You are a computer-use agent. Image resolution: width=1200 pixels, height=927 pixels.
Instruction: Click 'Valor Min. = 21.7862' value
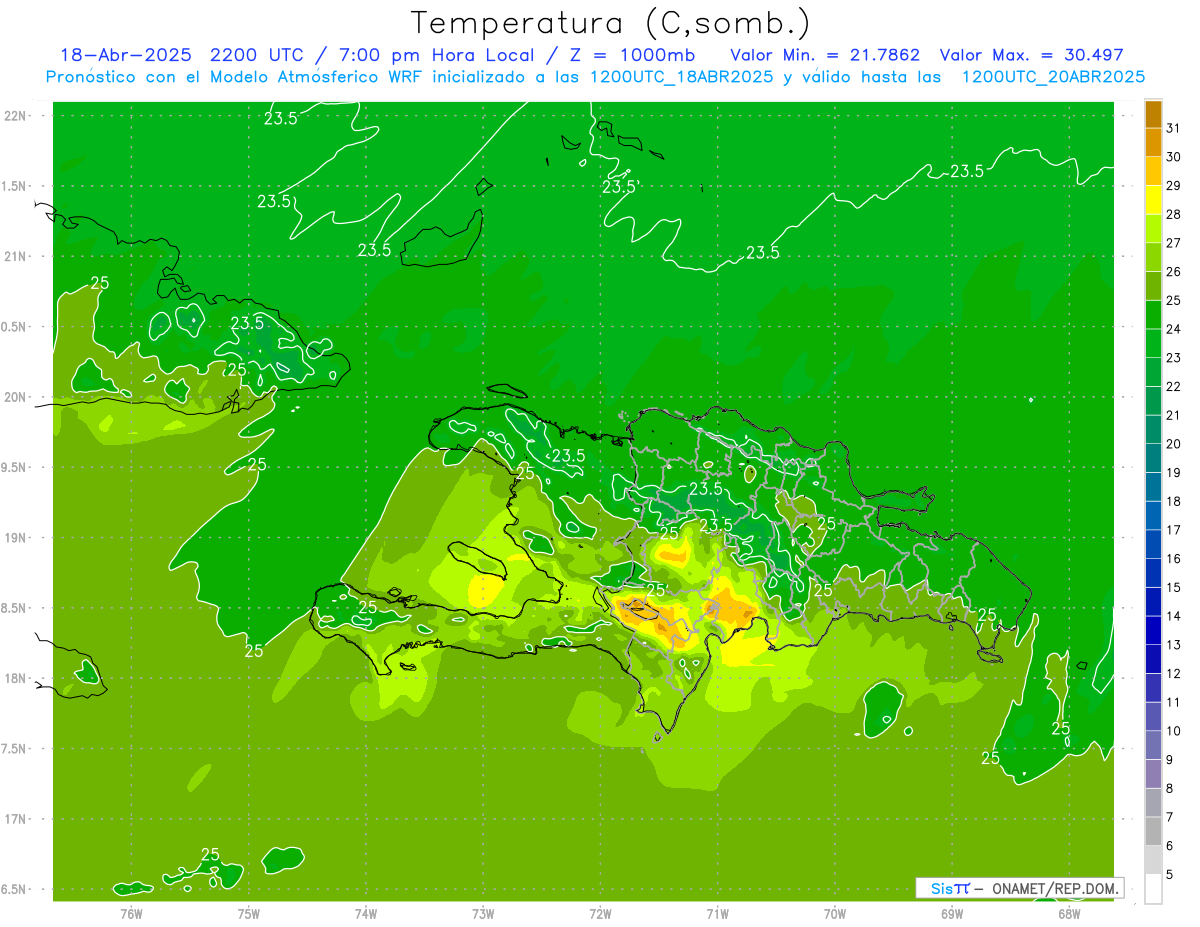[825, 55]
